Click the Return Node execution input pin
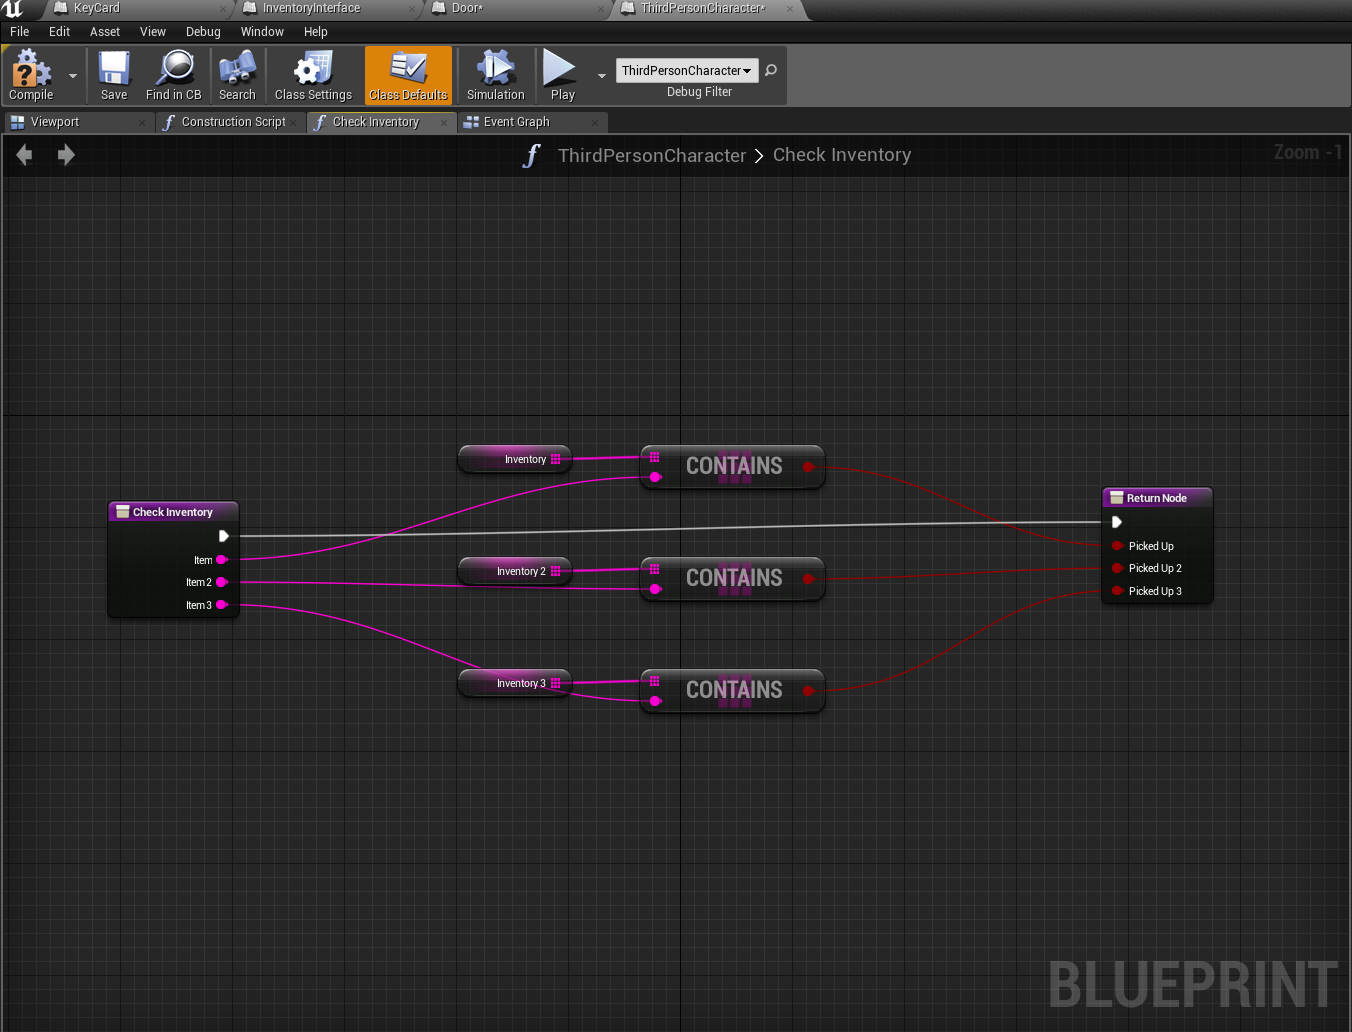 [x=1117, y=522]
